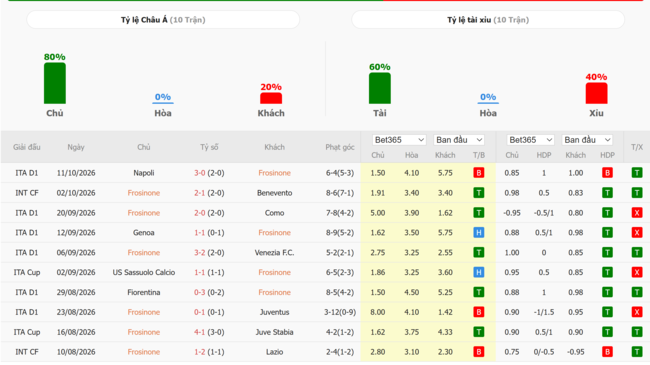This screenshot has width=650, height=365.
Task: Click the red B badge in the Lazio row's second HDP column
Action: [x=607, y=352]
